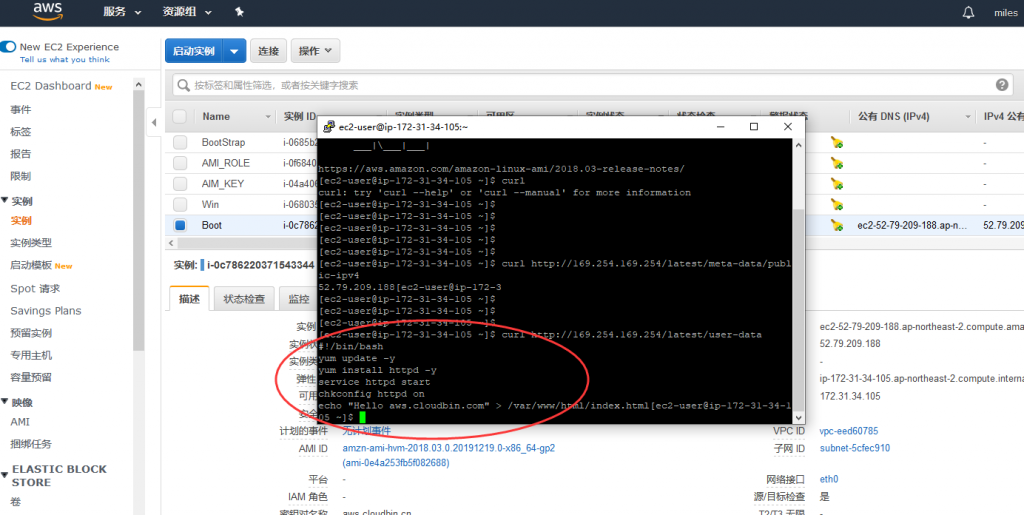Open the AWS home logo

click(48, 11)
